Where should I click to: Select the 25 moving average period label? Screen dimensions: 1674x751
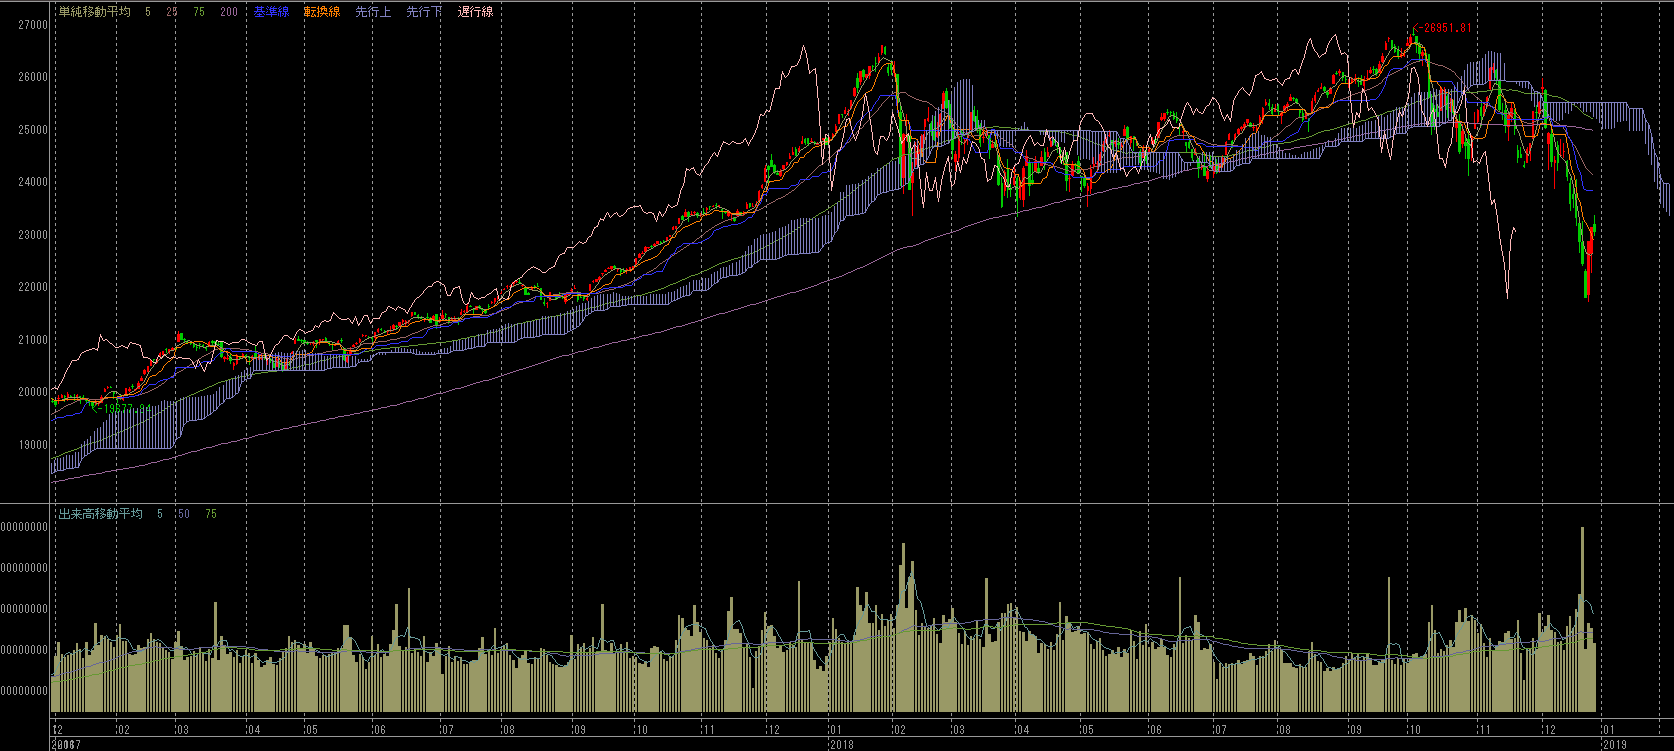[x=172, y=12]
